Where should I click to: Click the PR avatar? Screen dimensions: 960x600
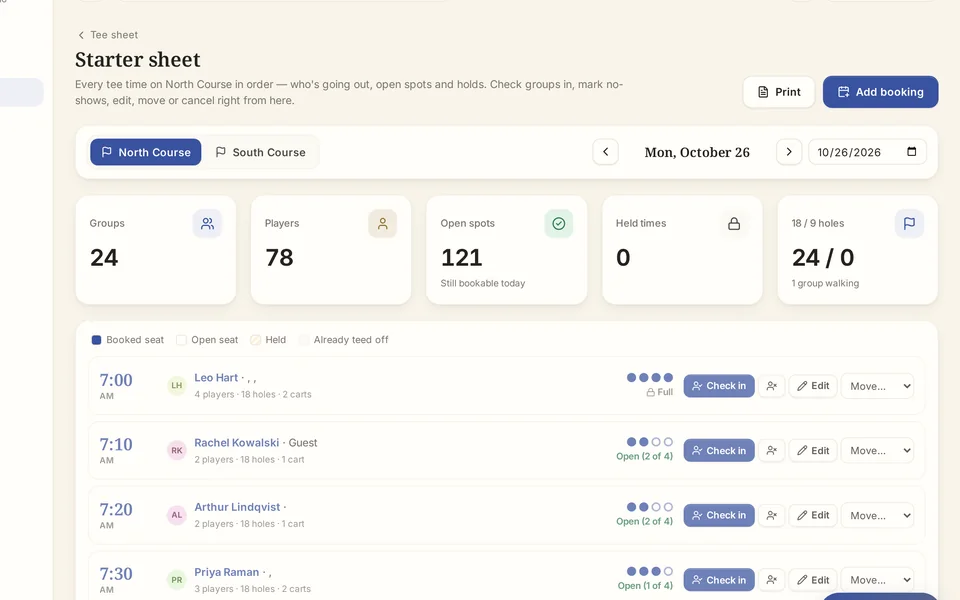click(176, 580)
